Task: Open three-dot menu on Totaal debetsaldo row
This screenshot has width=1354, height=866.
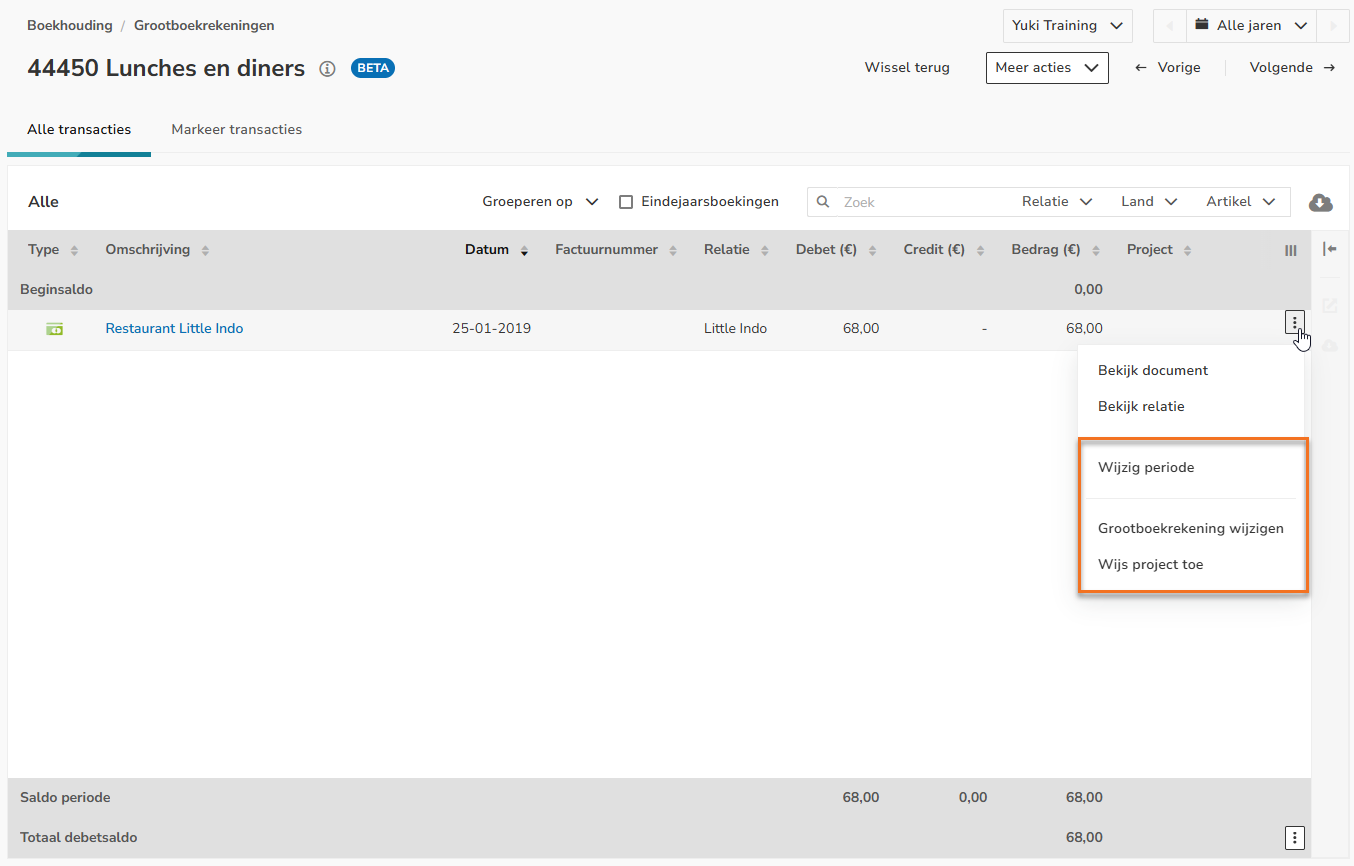Action: [1295, 838]
